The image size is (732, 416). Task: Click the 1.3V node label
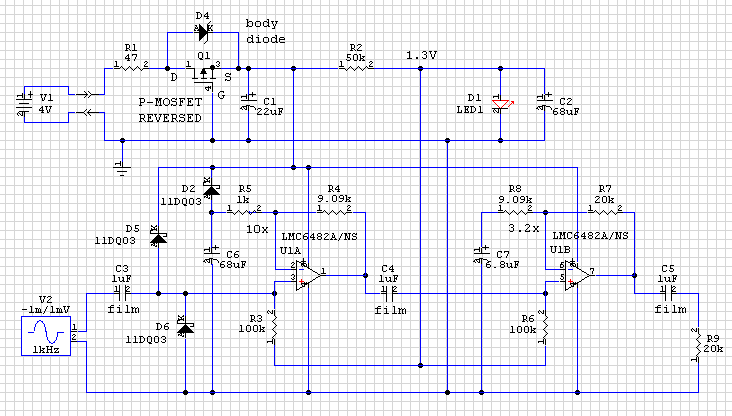421,55
